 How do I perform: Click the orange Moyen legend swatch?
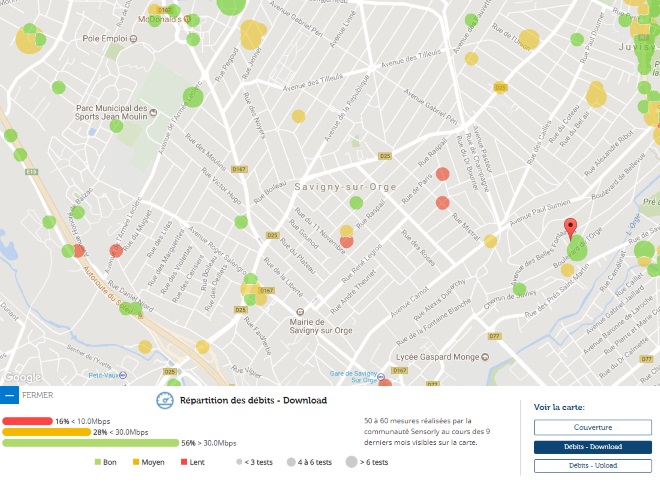pyautogui.click(x=135, y=463)
